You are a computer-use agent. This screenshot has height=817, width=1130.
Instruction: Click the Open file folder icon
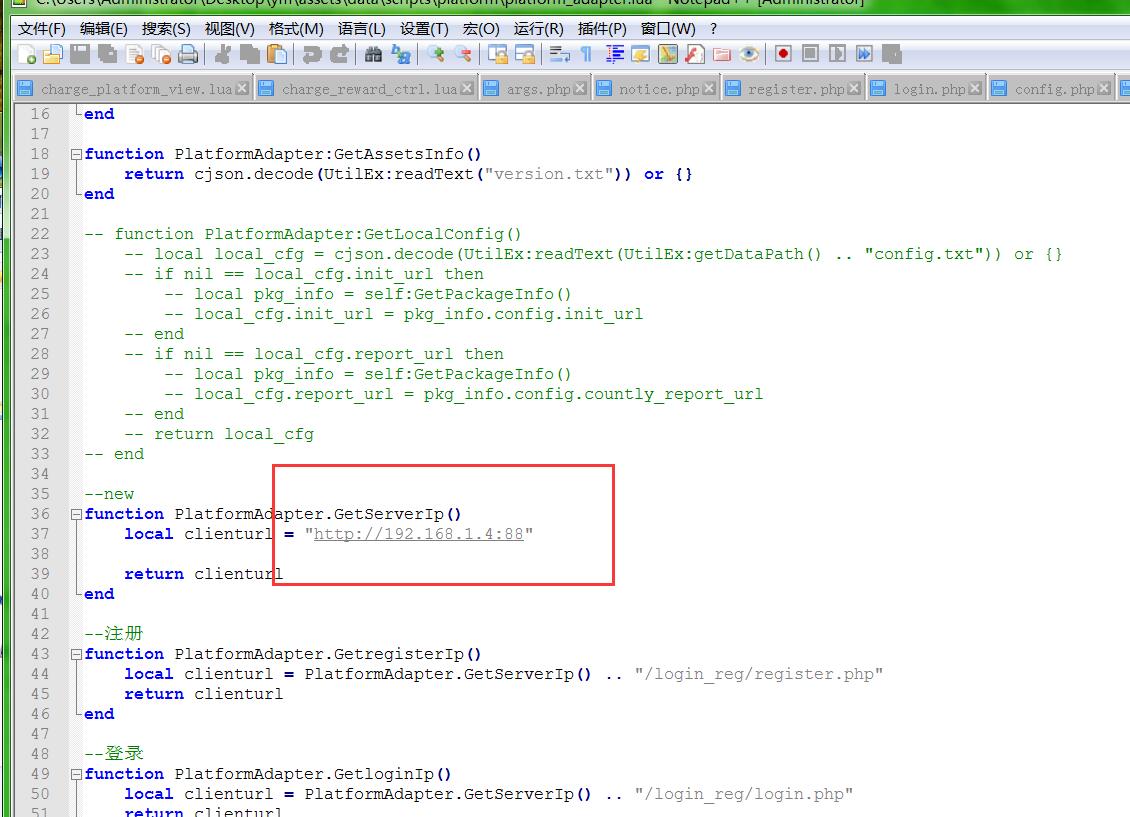point(53,54)
